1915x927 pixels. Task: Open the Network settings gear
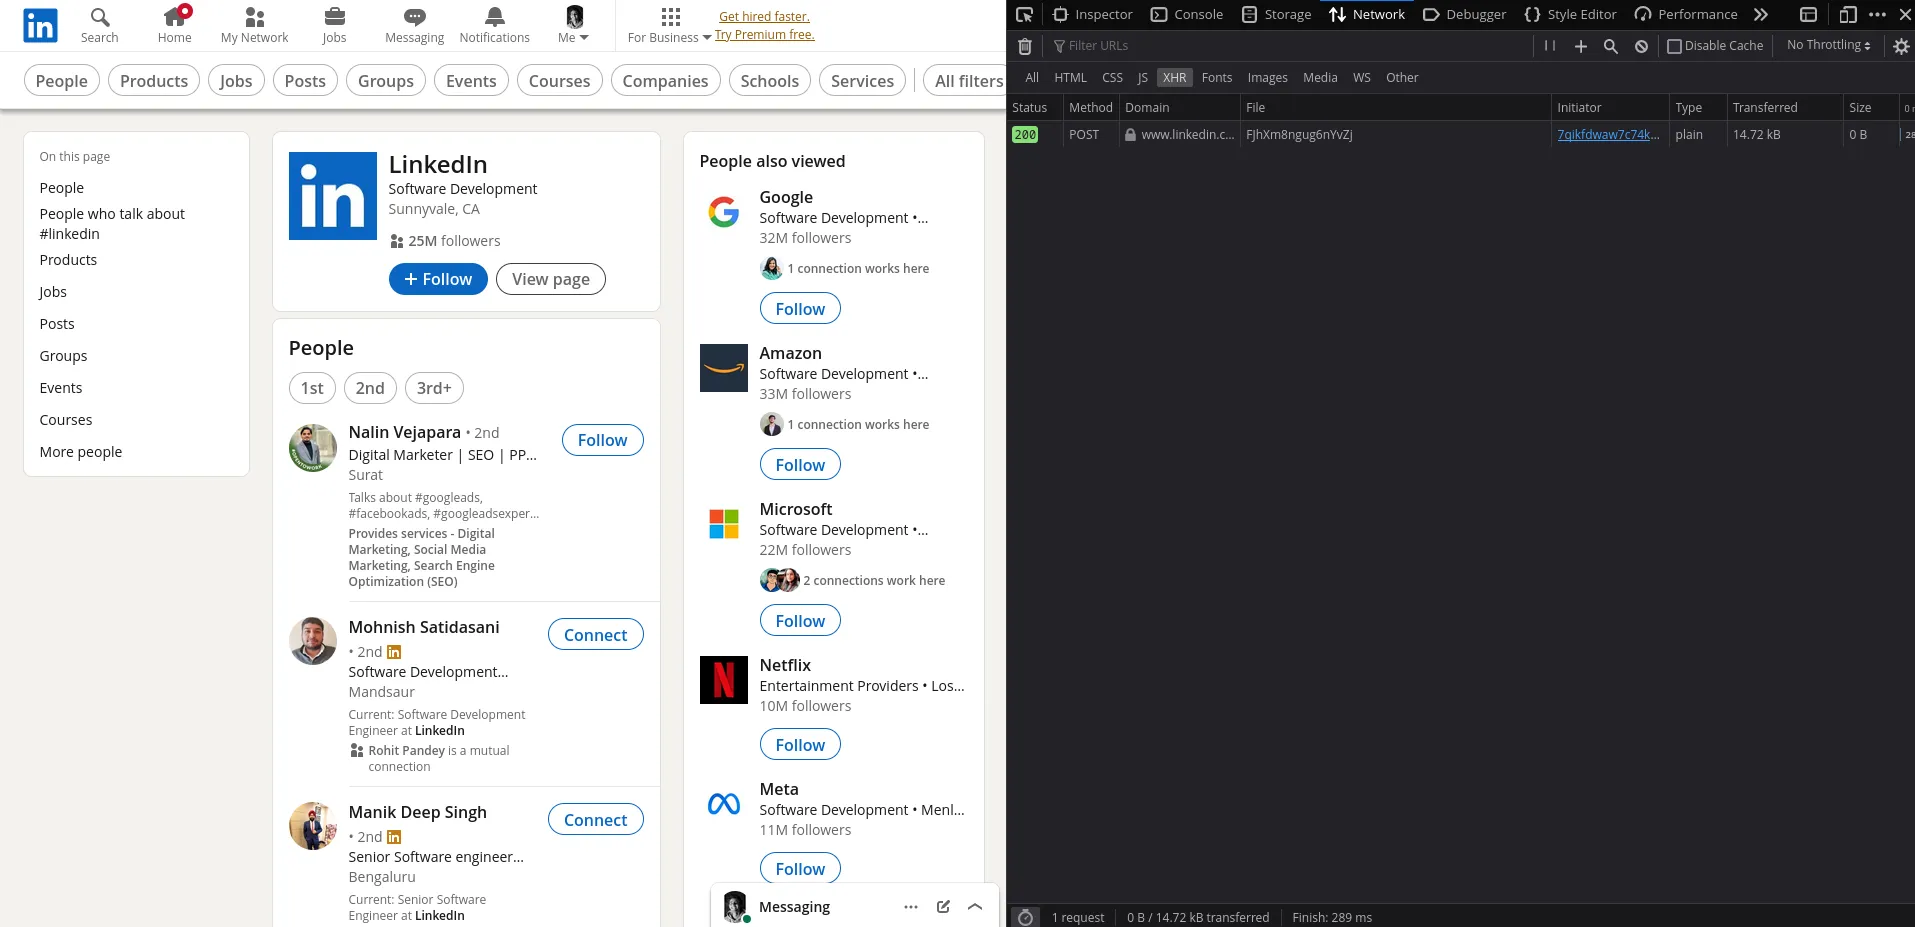click(1901, 46)
